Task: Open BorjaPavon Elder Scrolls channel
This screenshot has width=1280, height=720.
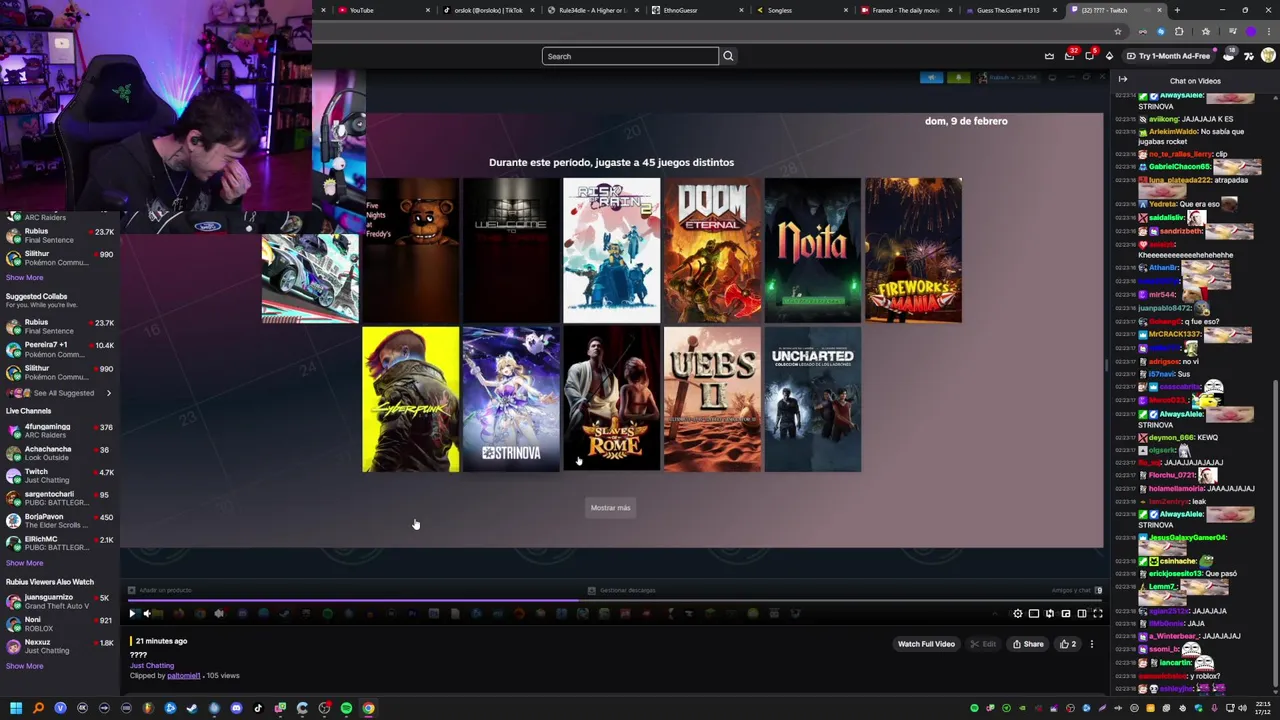Action: click(x=60, y=521)
